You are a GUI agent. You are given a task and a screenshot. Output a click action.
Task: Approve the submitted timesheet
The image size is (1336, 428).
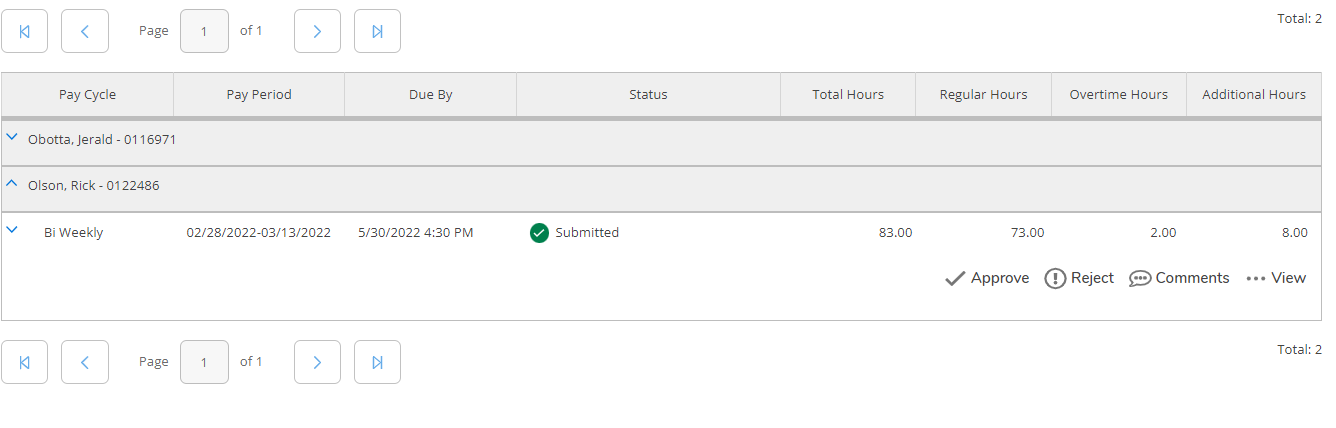(x=987, y=278)
